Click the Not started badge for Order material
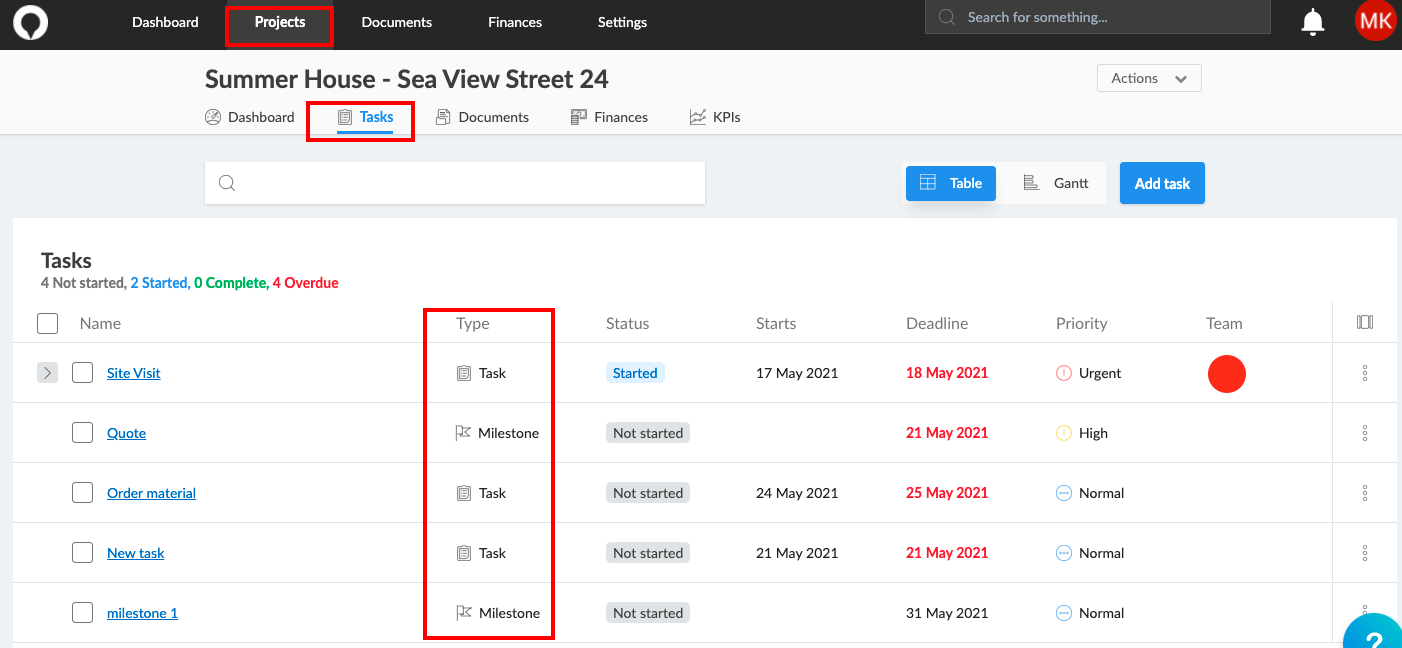The image size is (1402, 648). 648,493
